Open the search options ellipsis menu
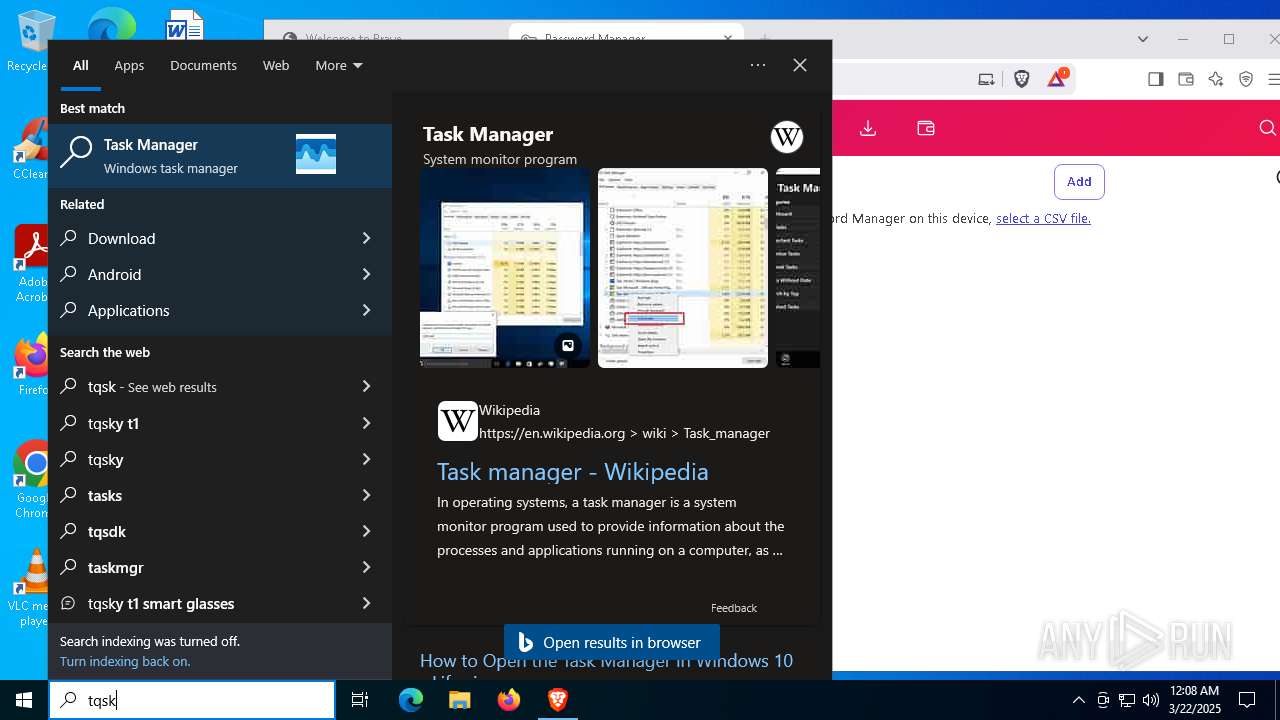1280x720 pixels. 758,65
